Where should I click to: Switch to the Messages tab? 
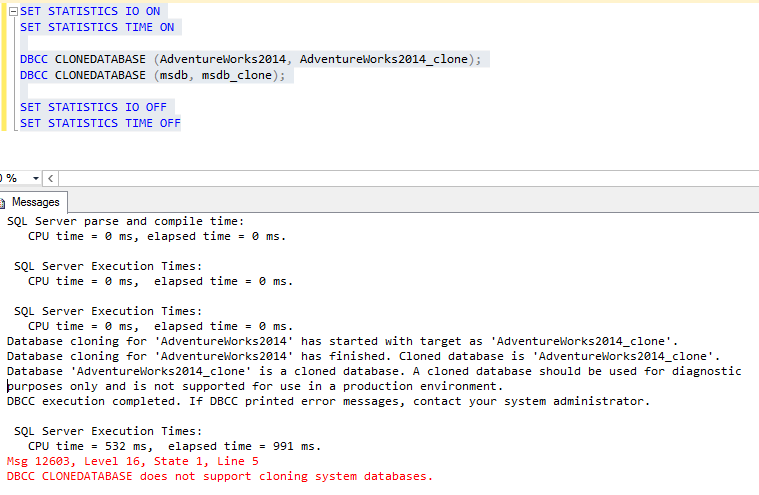click(34, 202)
